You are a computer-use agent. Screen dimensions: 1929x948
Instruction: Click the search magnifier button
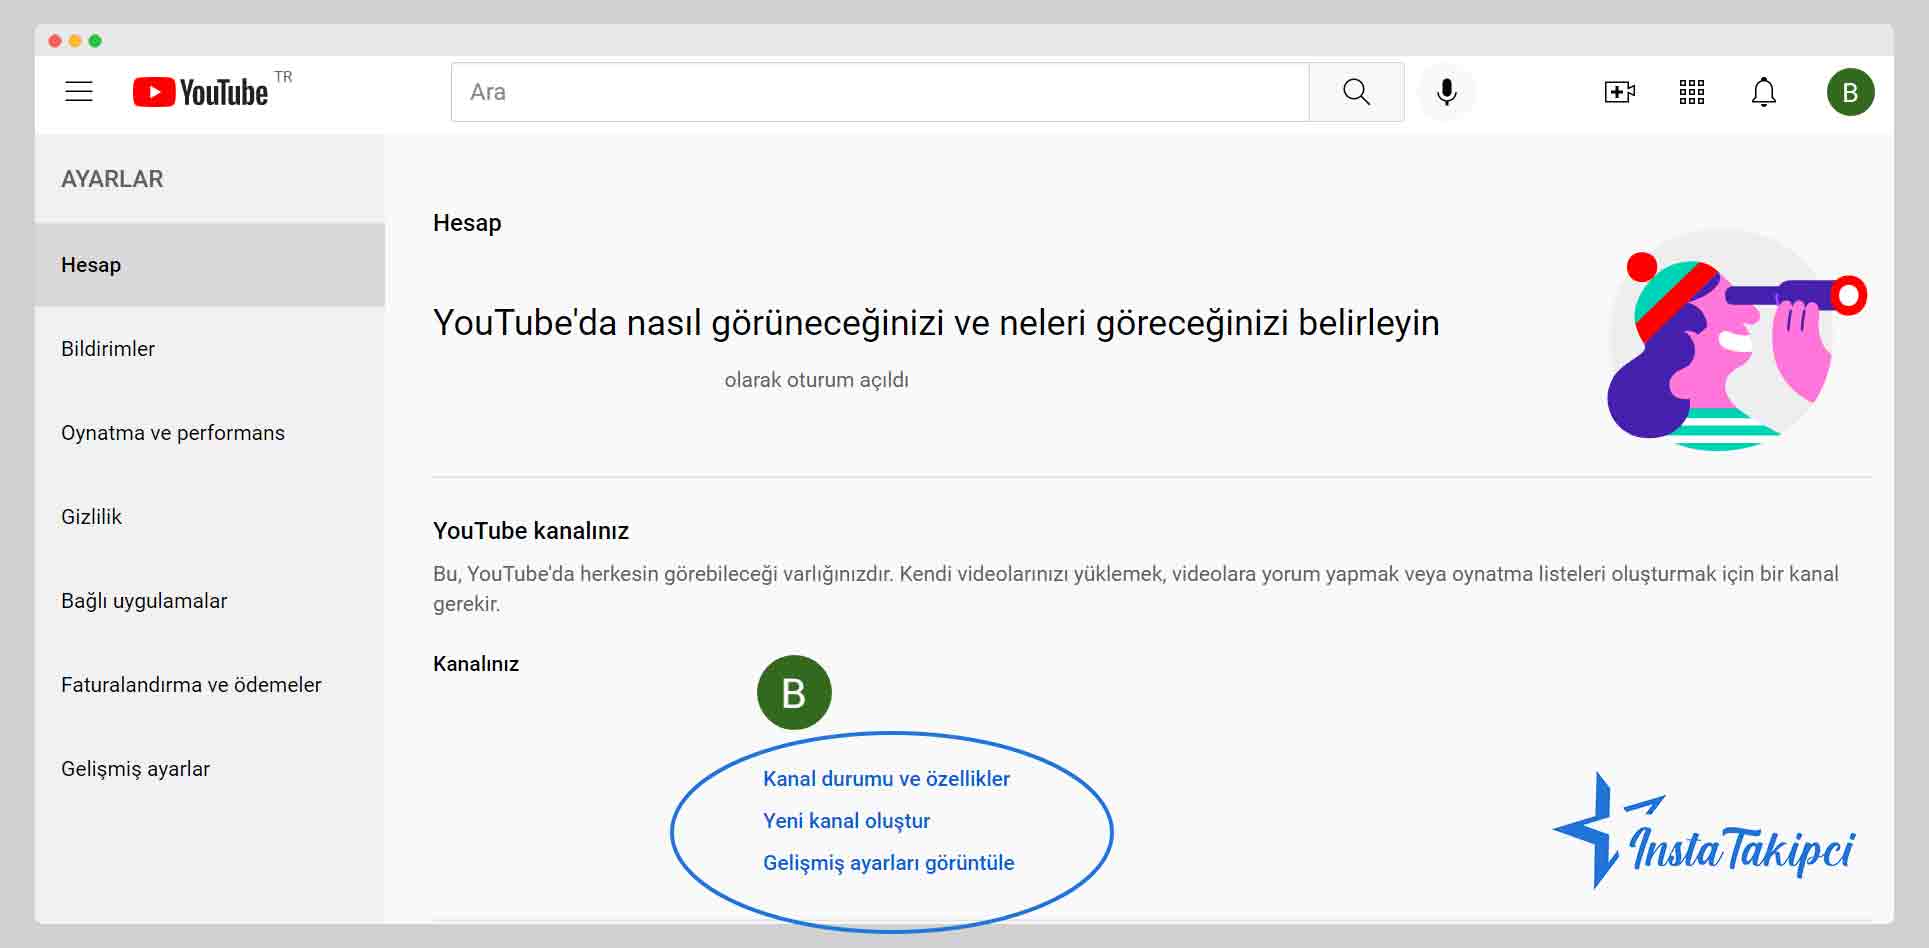point(1356,92)
